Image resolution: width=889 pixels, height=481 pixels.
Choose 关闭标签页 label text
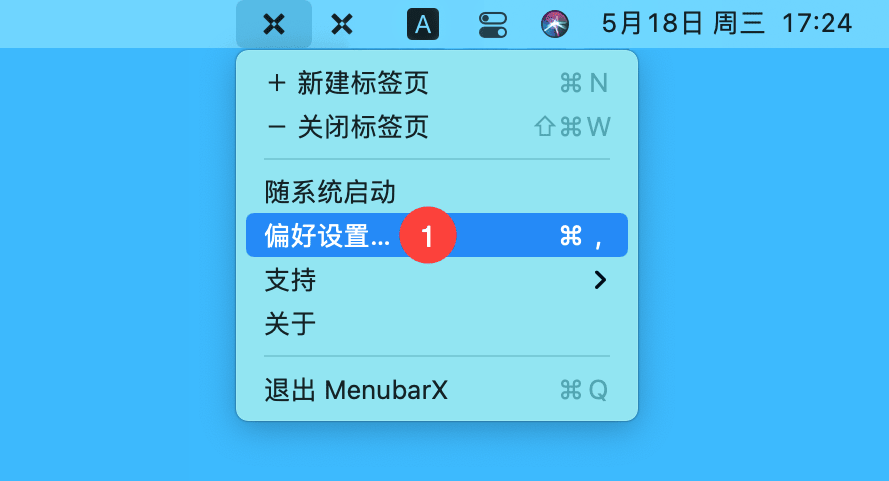(363, 127)
